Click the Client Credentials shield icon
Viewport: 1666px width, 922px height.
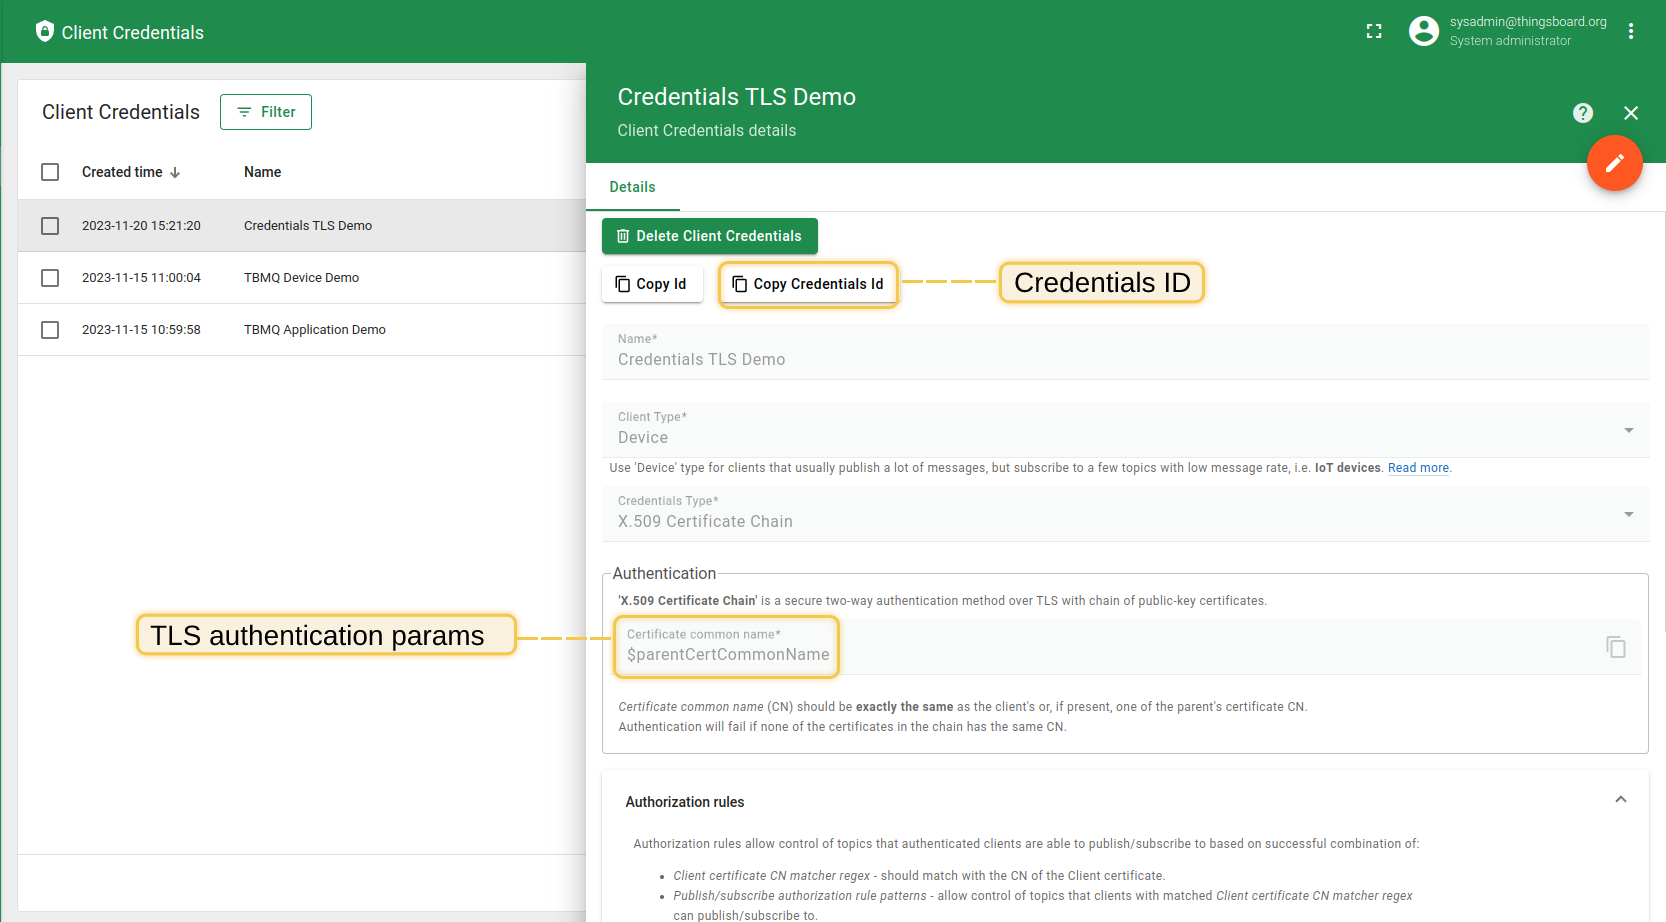(44, 32)
